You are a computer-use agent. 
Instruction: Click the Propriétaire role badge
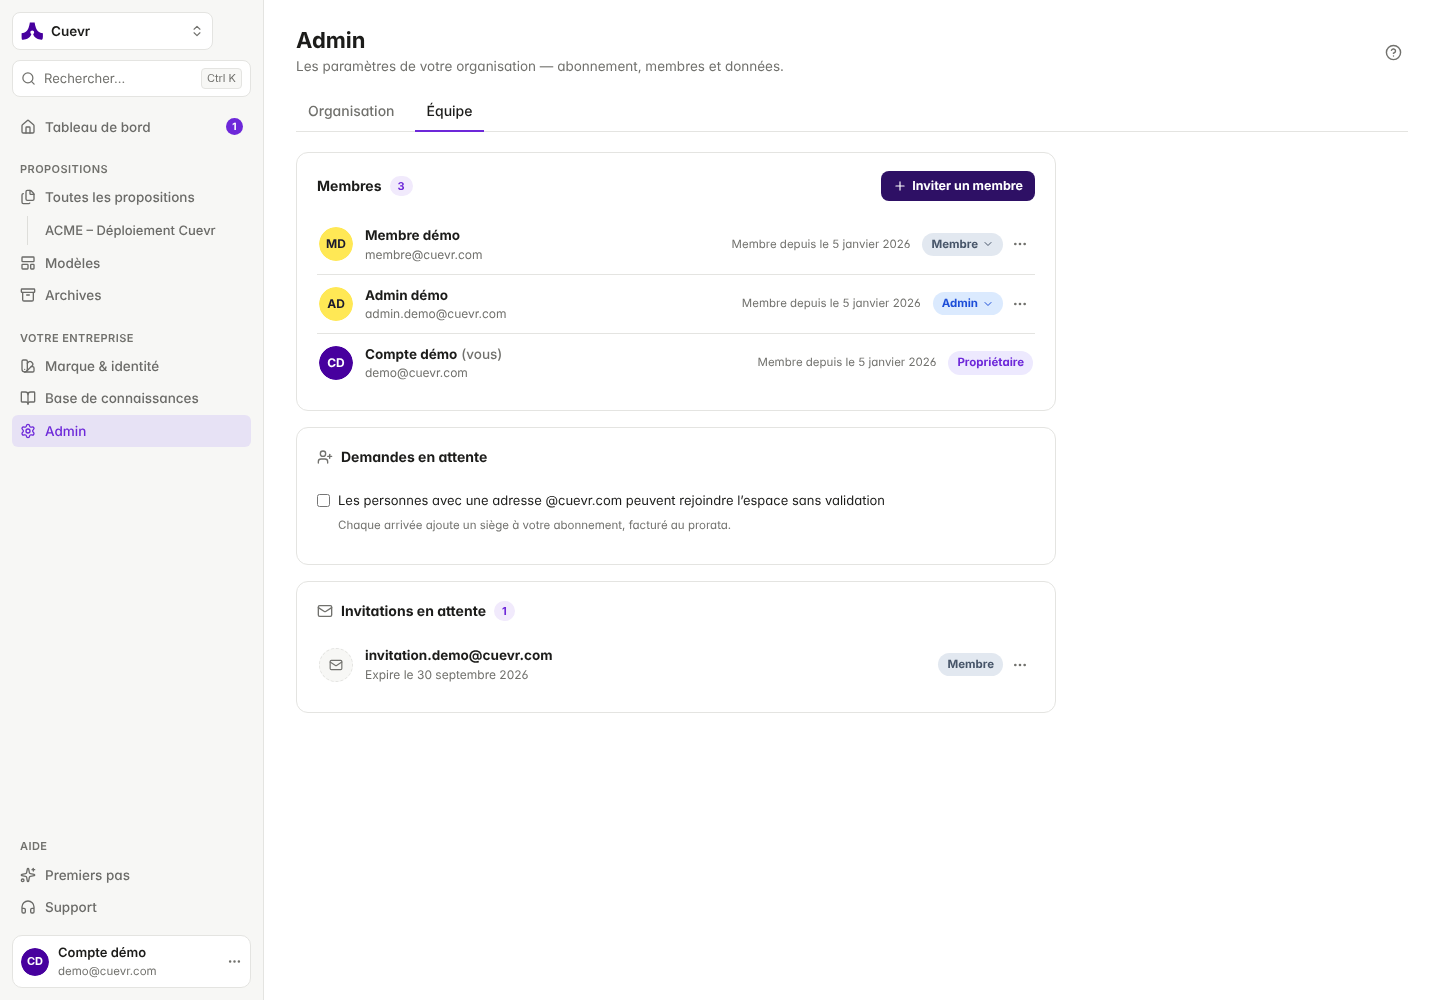pyautogui.click(x=990, y=362)
